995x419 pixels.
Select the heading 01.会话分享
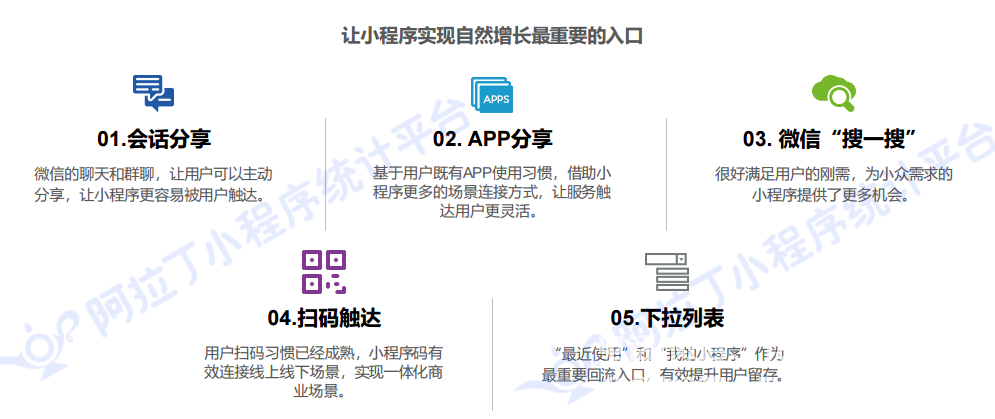pos(154,139)
